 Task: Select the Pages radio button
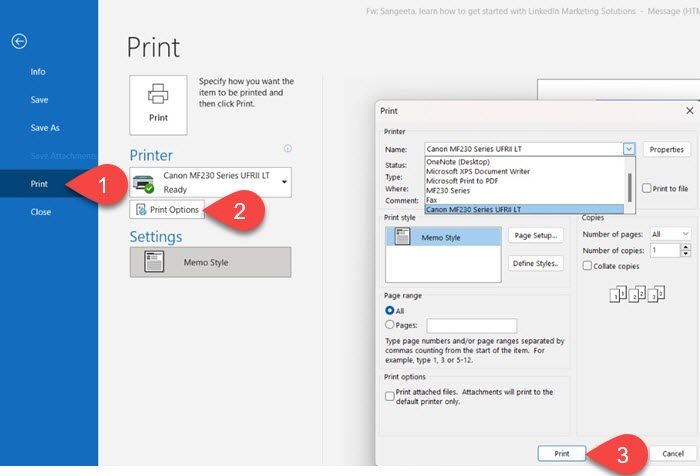coord(390,325)
